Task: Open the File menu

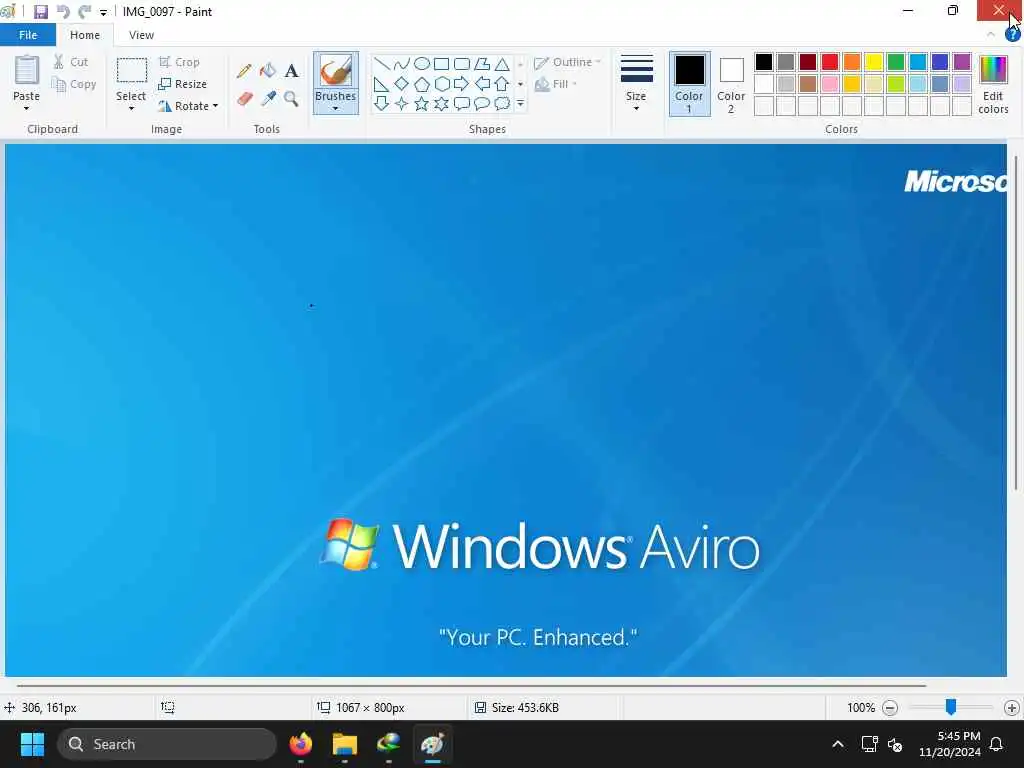Action: click(27, 35)
